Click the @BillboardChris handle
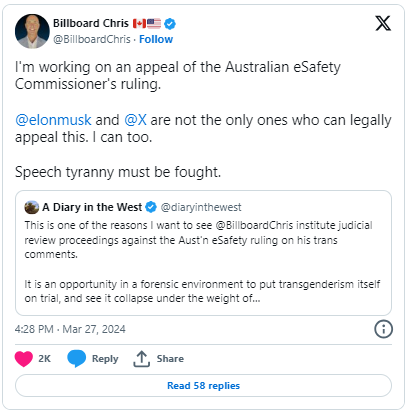Screen dimensions: 410x412 (x=92, y=39)
